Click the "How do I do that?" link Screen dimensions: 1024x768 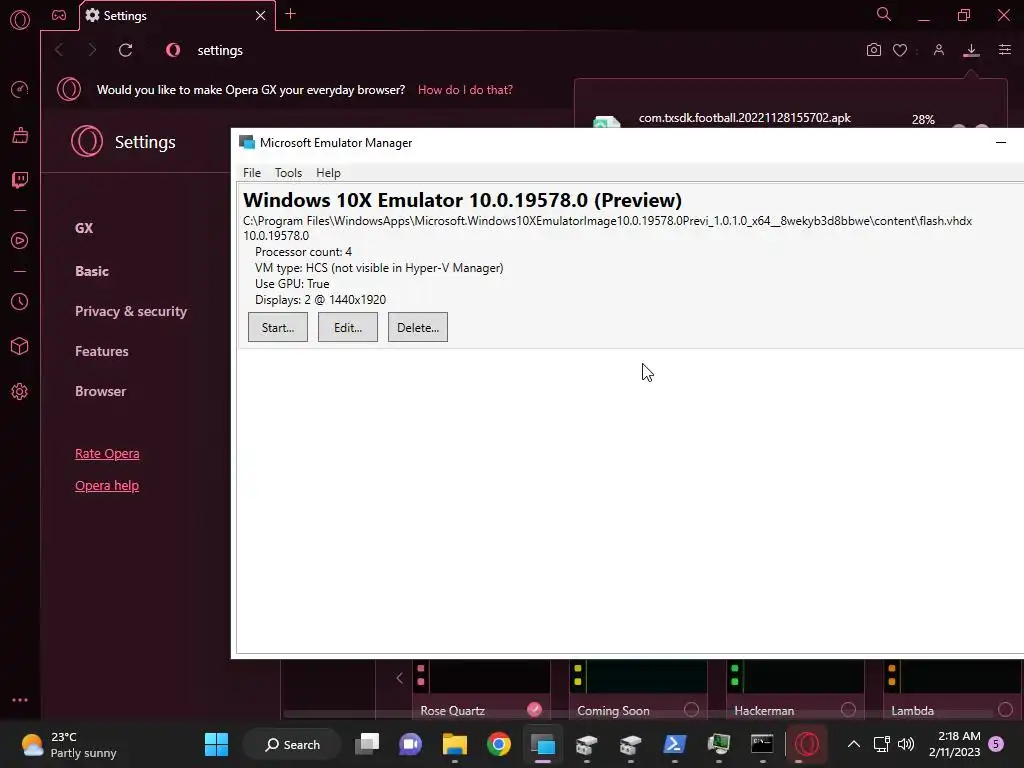pyautogui.click(x=465, y=89)
